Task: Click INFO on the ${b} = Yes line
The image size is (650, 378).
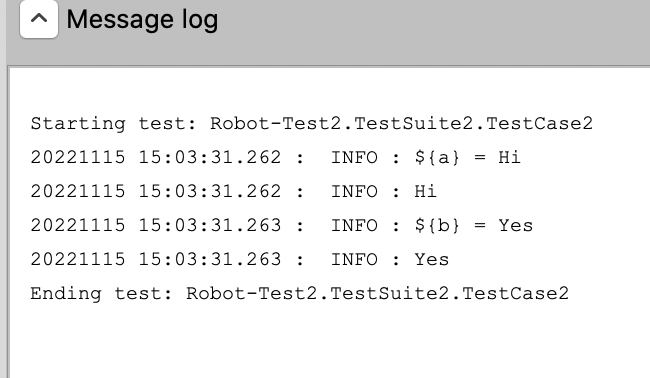Action: pyautogui.click(x=354, y=225)
